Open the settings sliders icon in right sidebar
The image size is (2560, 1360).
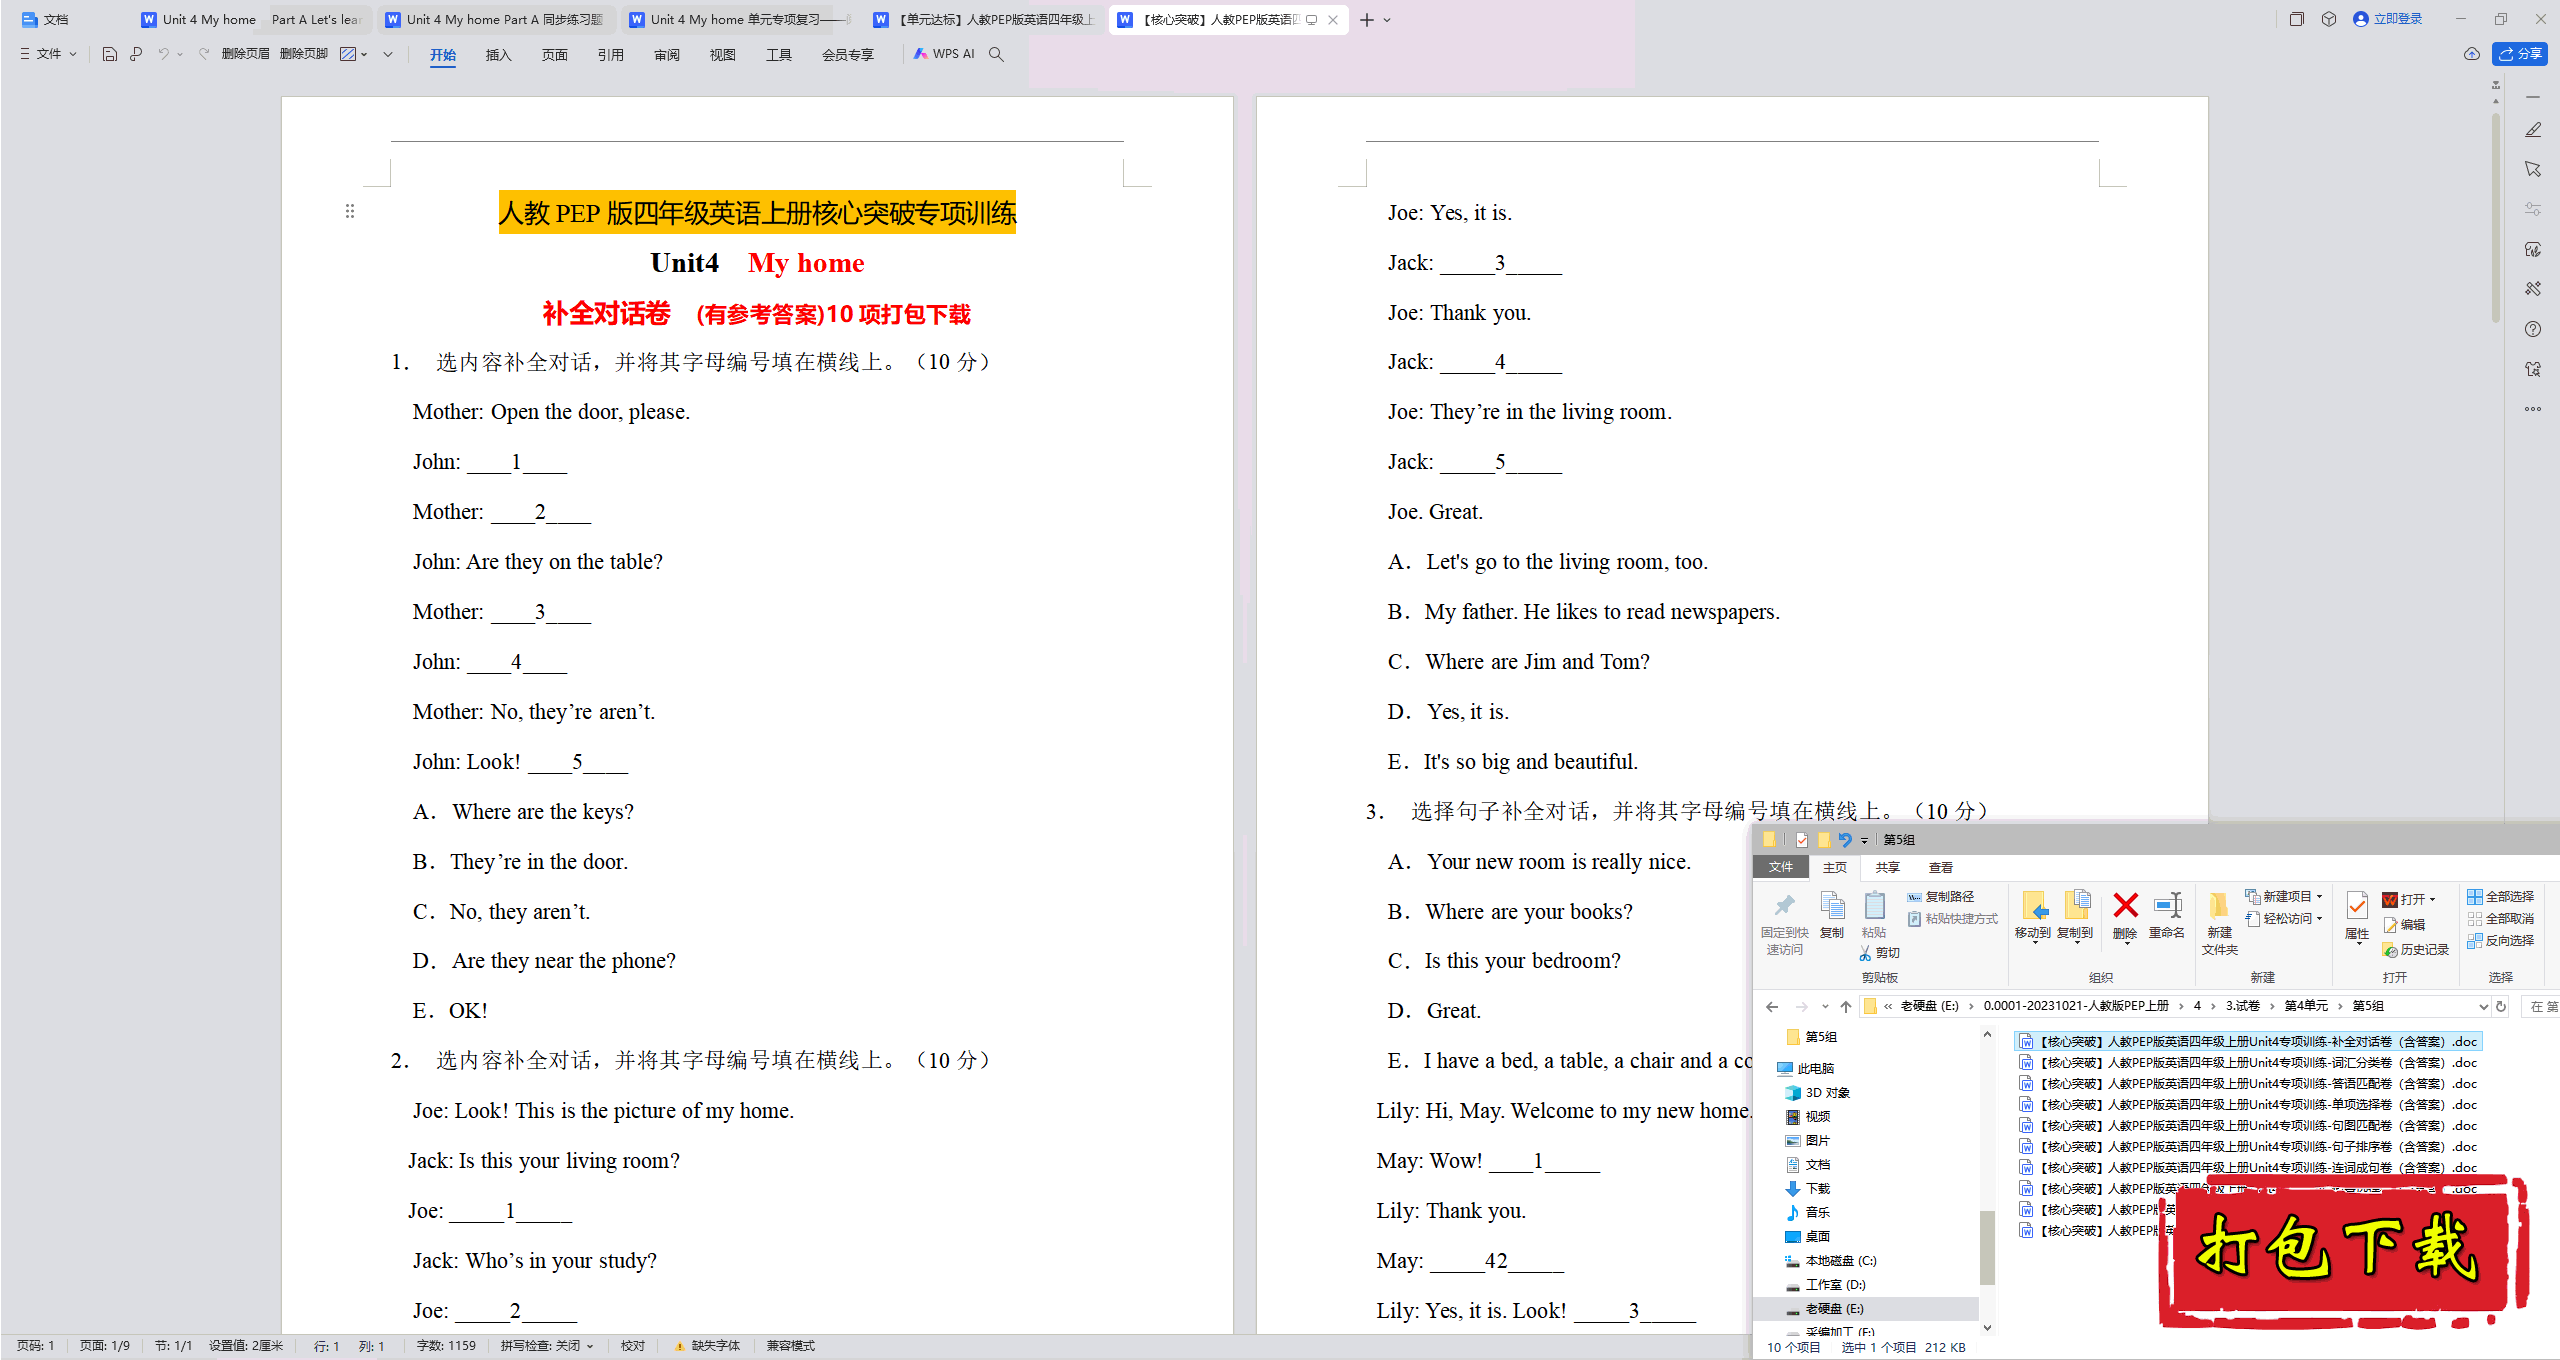[2532, 209]
